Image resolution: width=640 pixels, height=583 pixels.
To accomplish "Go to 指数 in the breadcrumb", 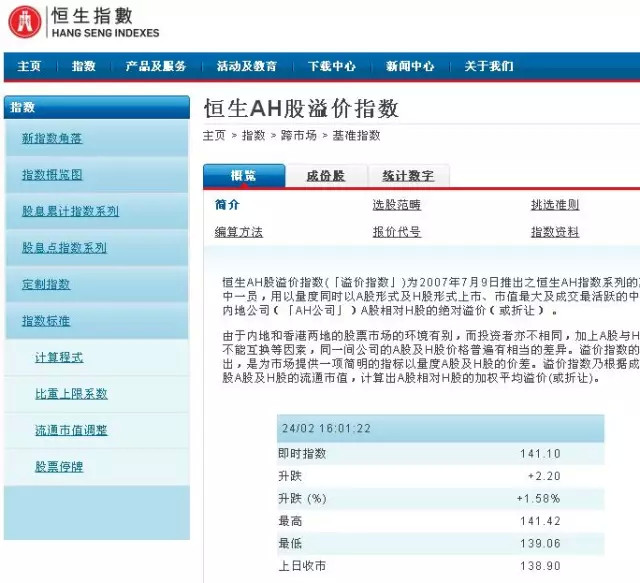I will point(253,135).
